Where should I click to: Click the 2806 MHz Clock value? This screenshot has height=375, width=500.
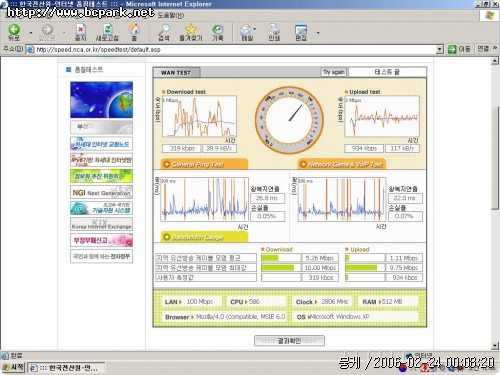coord(334,302)
